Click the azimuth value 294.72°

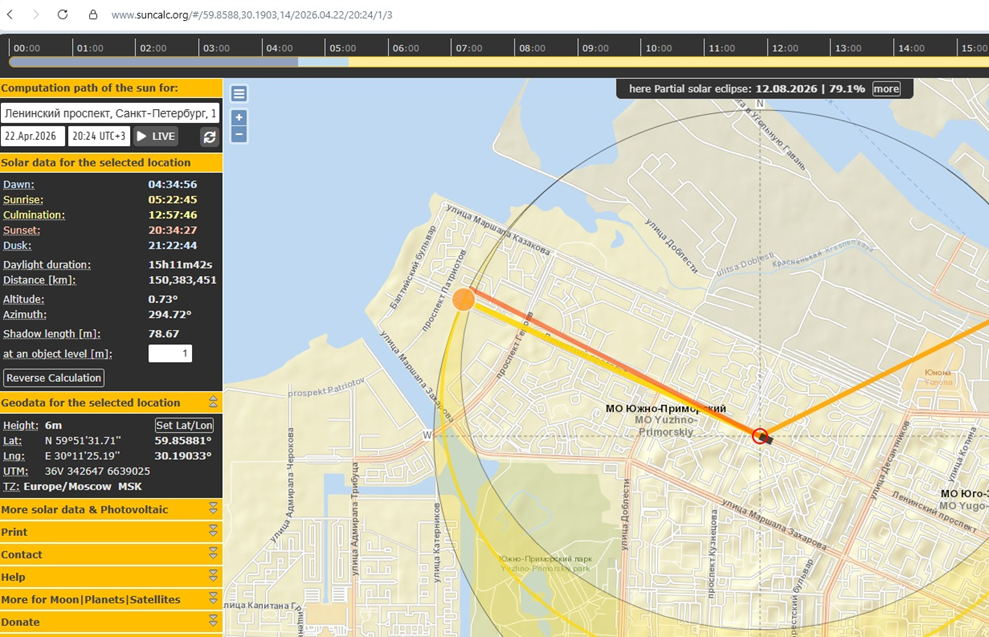pyautogui.click(x=170, y=314)
